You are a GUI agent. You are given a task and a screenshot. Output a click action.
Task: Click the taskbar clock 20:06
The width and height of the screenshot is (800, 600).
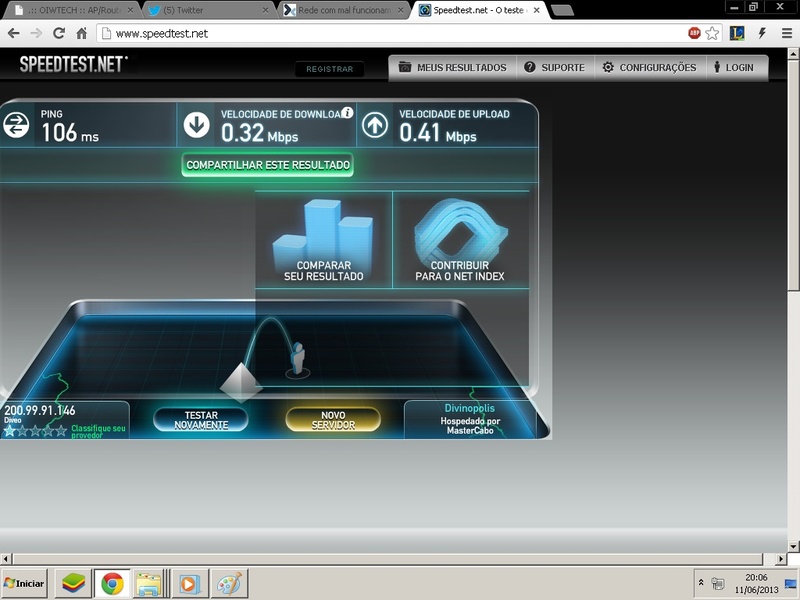756,578
